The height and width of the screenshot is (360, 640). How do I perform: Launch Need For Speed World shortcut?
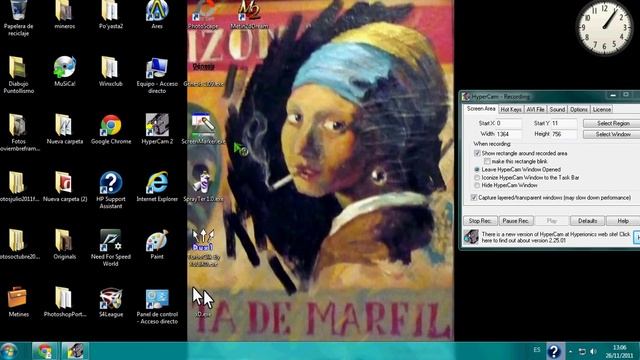(x=111, y=248)
